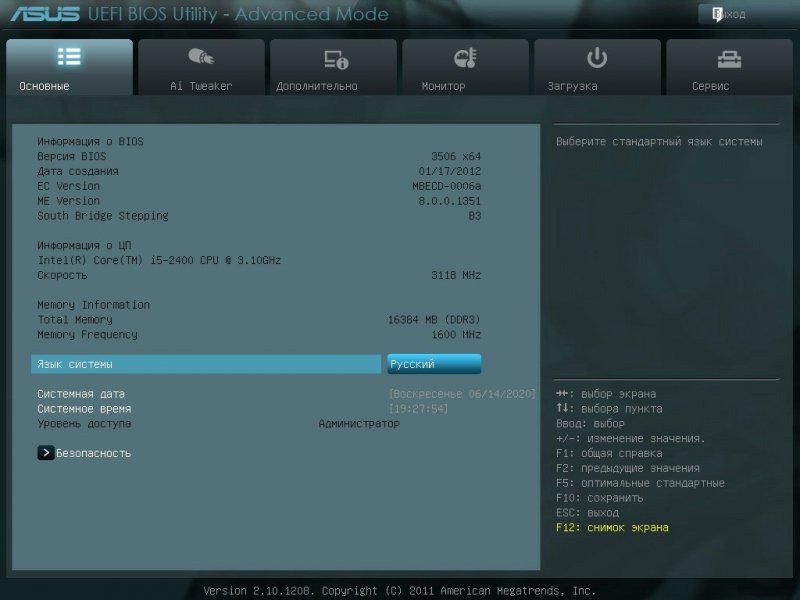This screenshot has height=600, width=800.
Task: Click the Системное время value field
Action: click(419, 409)
